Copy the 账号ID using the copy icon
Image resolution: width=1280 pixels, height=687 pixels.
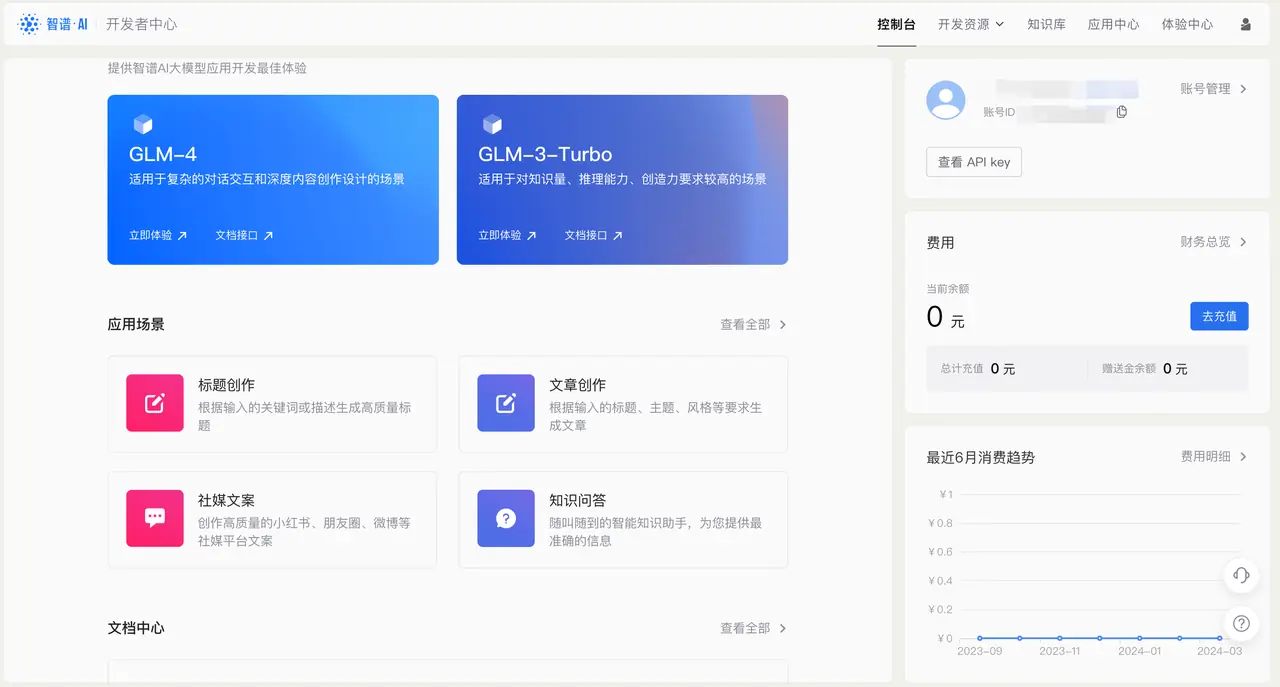(x=1121, y=112)
